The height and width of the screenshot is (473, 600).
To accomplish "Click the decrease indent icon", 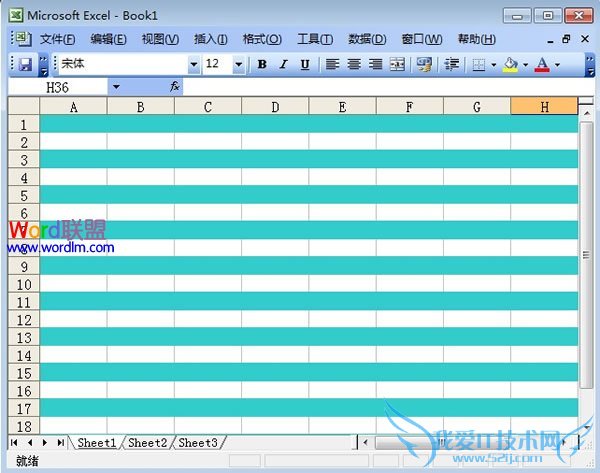I will 452,64.
